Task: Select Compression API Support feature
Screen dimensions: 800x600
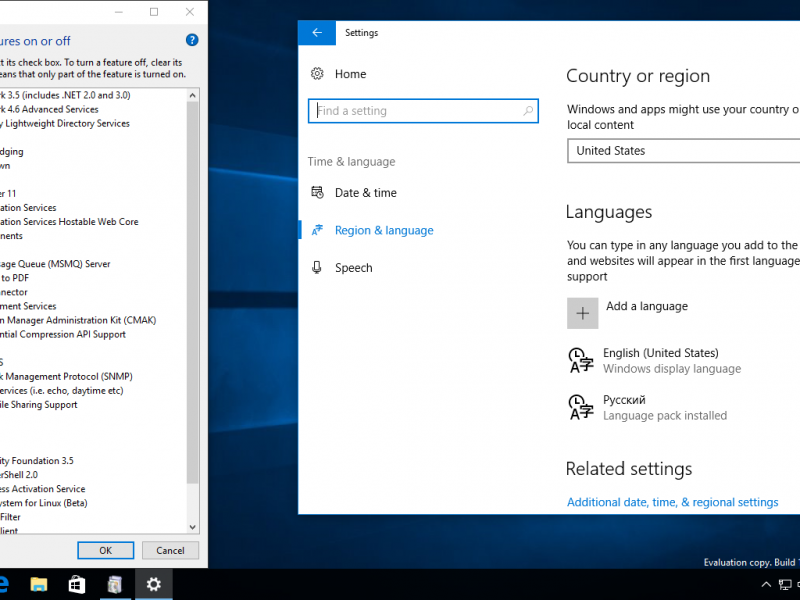Action: [63, 334]
